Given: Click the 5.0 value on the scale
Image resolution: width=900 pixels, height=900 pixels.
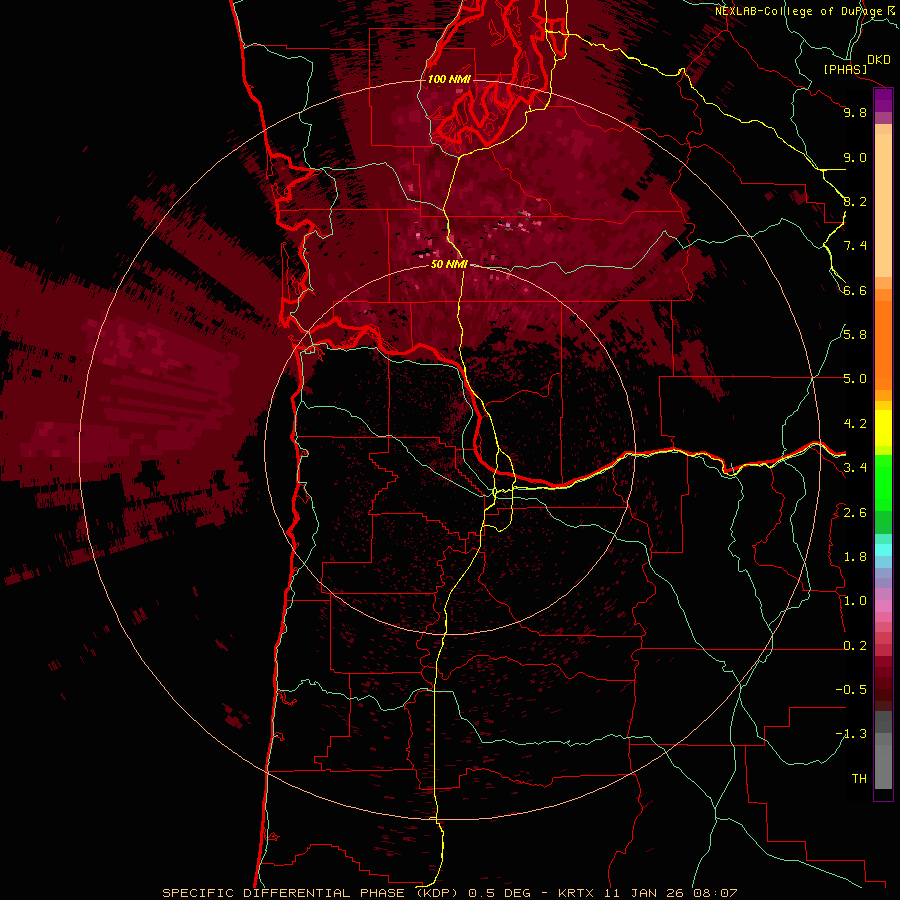Looking at the screenshot, I should [x=855, y=379].
